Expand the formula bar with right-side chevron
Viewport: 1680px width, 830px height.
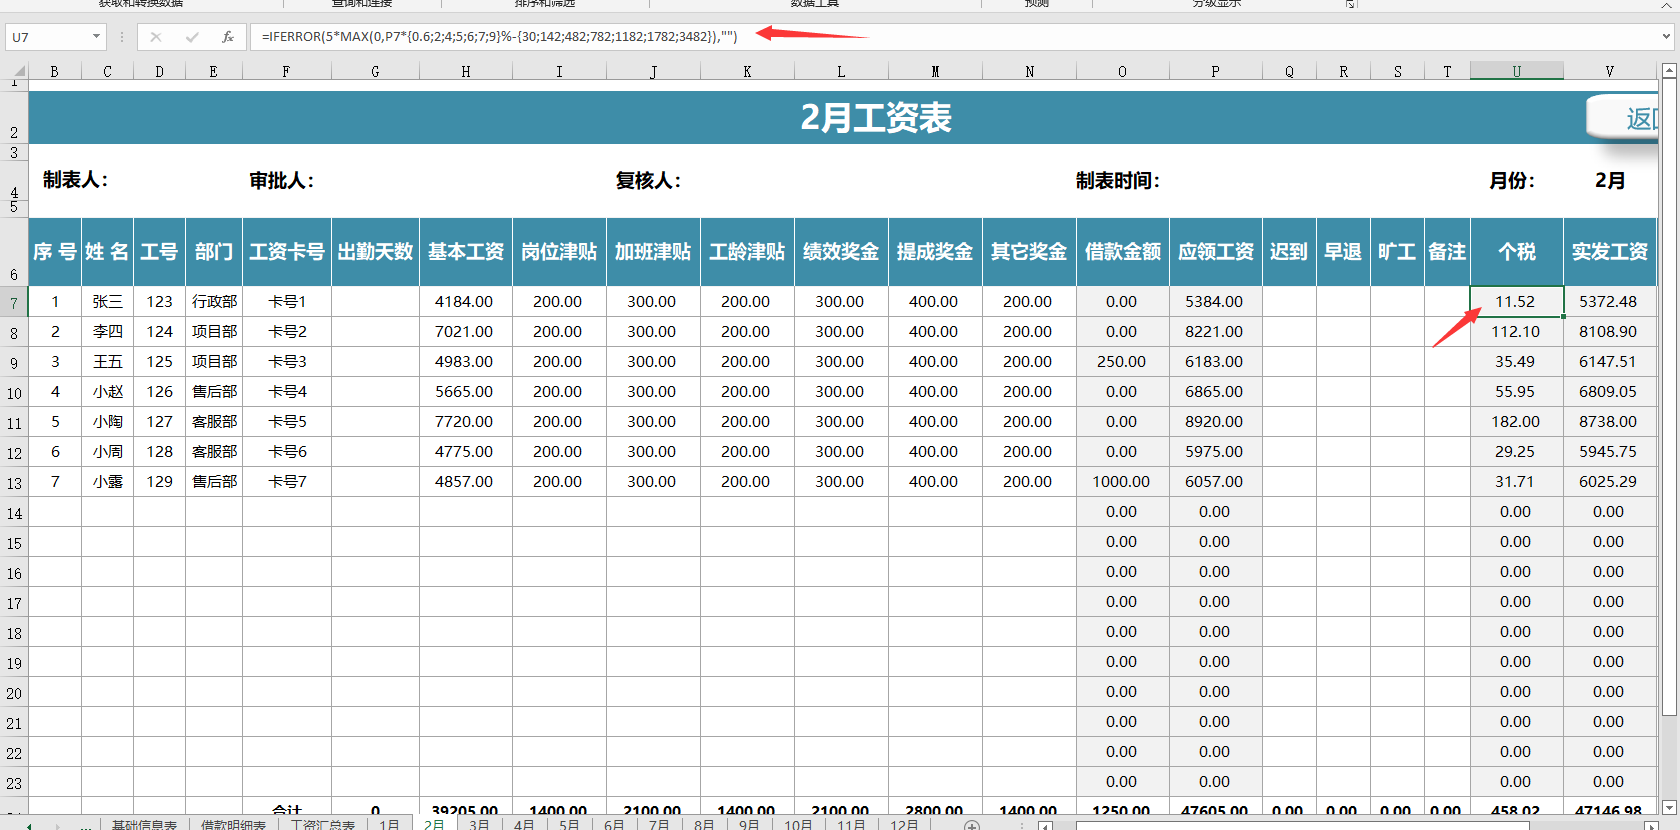(1666, 37)
